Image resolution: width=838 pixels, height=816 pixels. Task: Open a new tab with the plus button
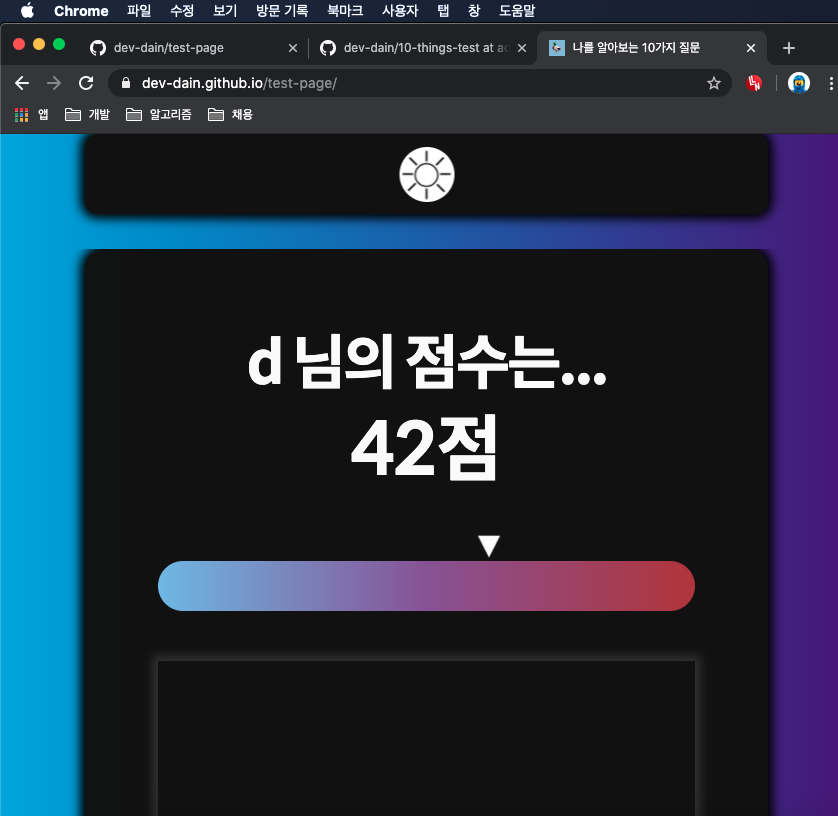pyautogui.click(x=788, y=48)
